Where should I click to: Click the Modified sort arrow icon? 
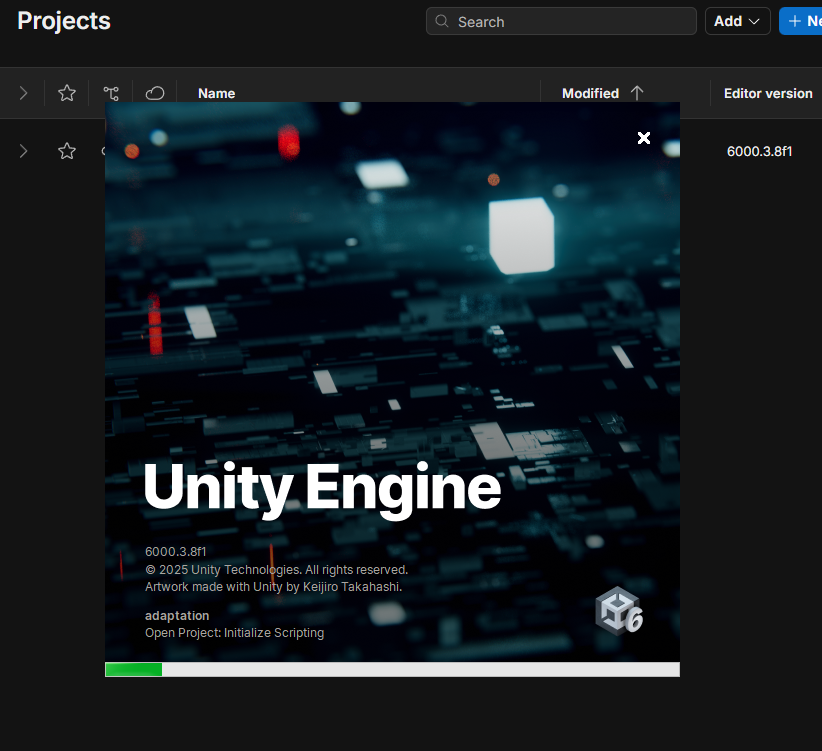(637, 93)
